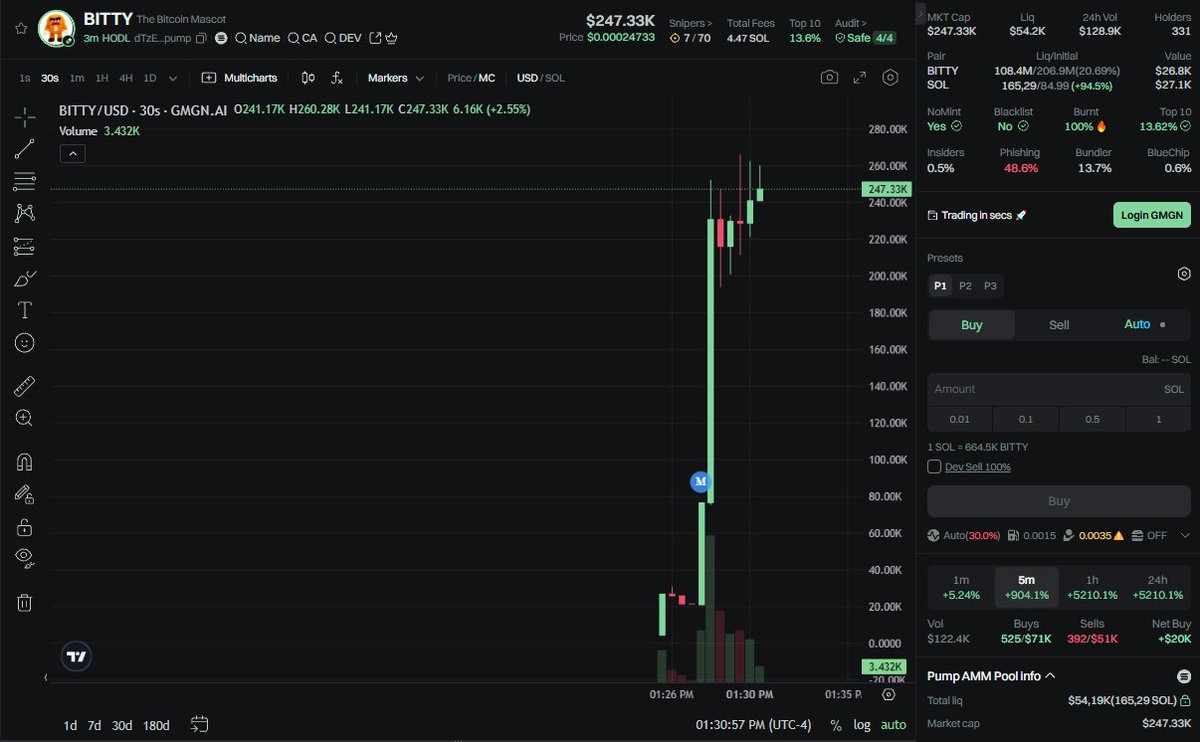1200x742 pixels.
Task: Set the date range to 7d
Action: 94,725
